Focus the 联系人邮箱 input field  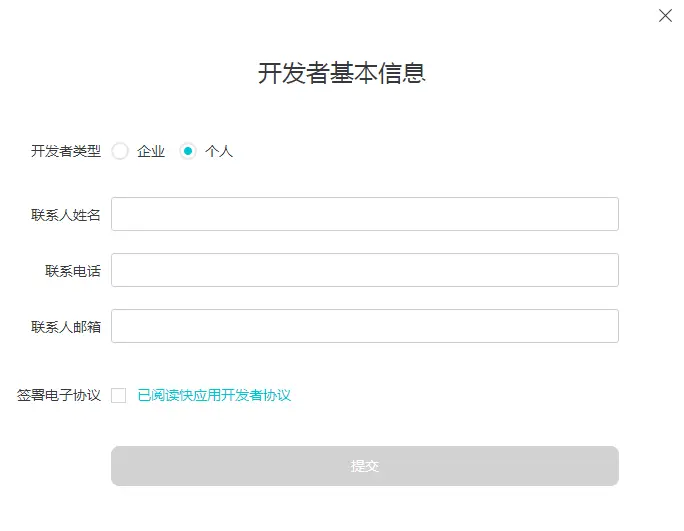point(364,326)
